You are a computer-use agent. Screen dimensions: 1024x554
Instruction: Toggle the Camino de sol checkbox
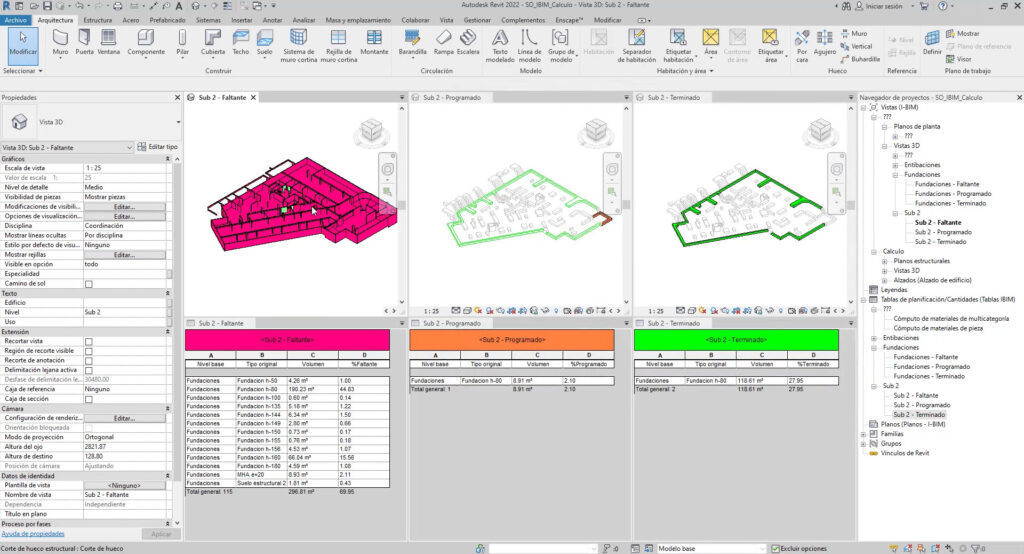point(89,284)
